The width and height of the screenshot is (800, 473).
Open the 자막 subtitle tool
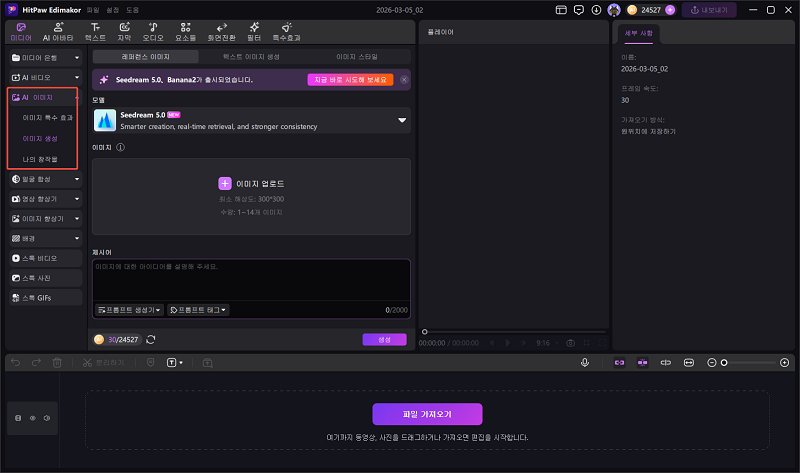[x=124, y=32]
